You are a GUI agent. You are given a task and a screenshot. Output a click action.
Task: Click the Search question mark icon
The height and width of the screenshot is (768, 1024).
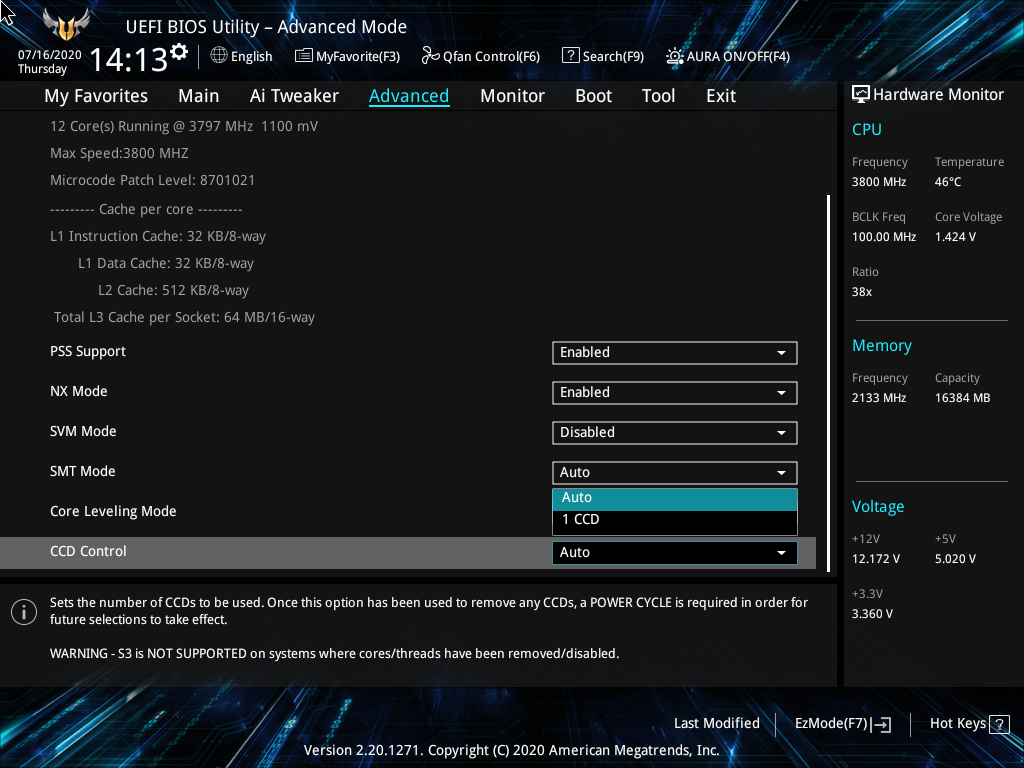[570, 56]
